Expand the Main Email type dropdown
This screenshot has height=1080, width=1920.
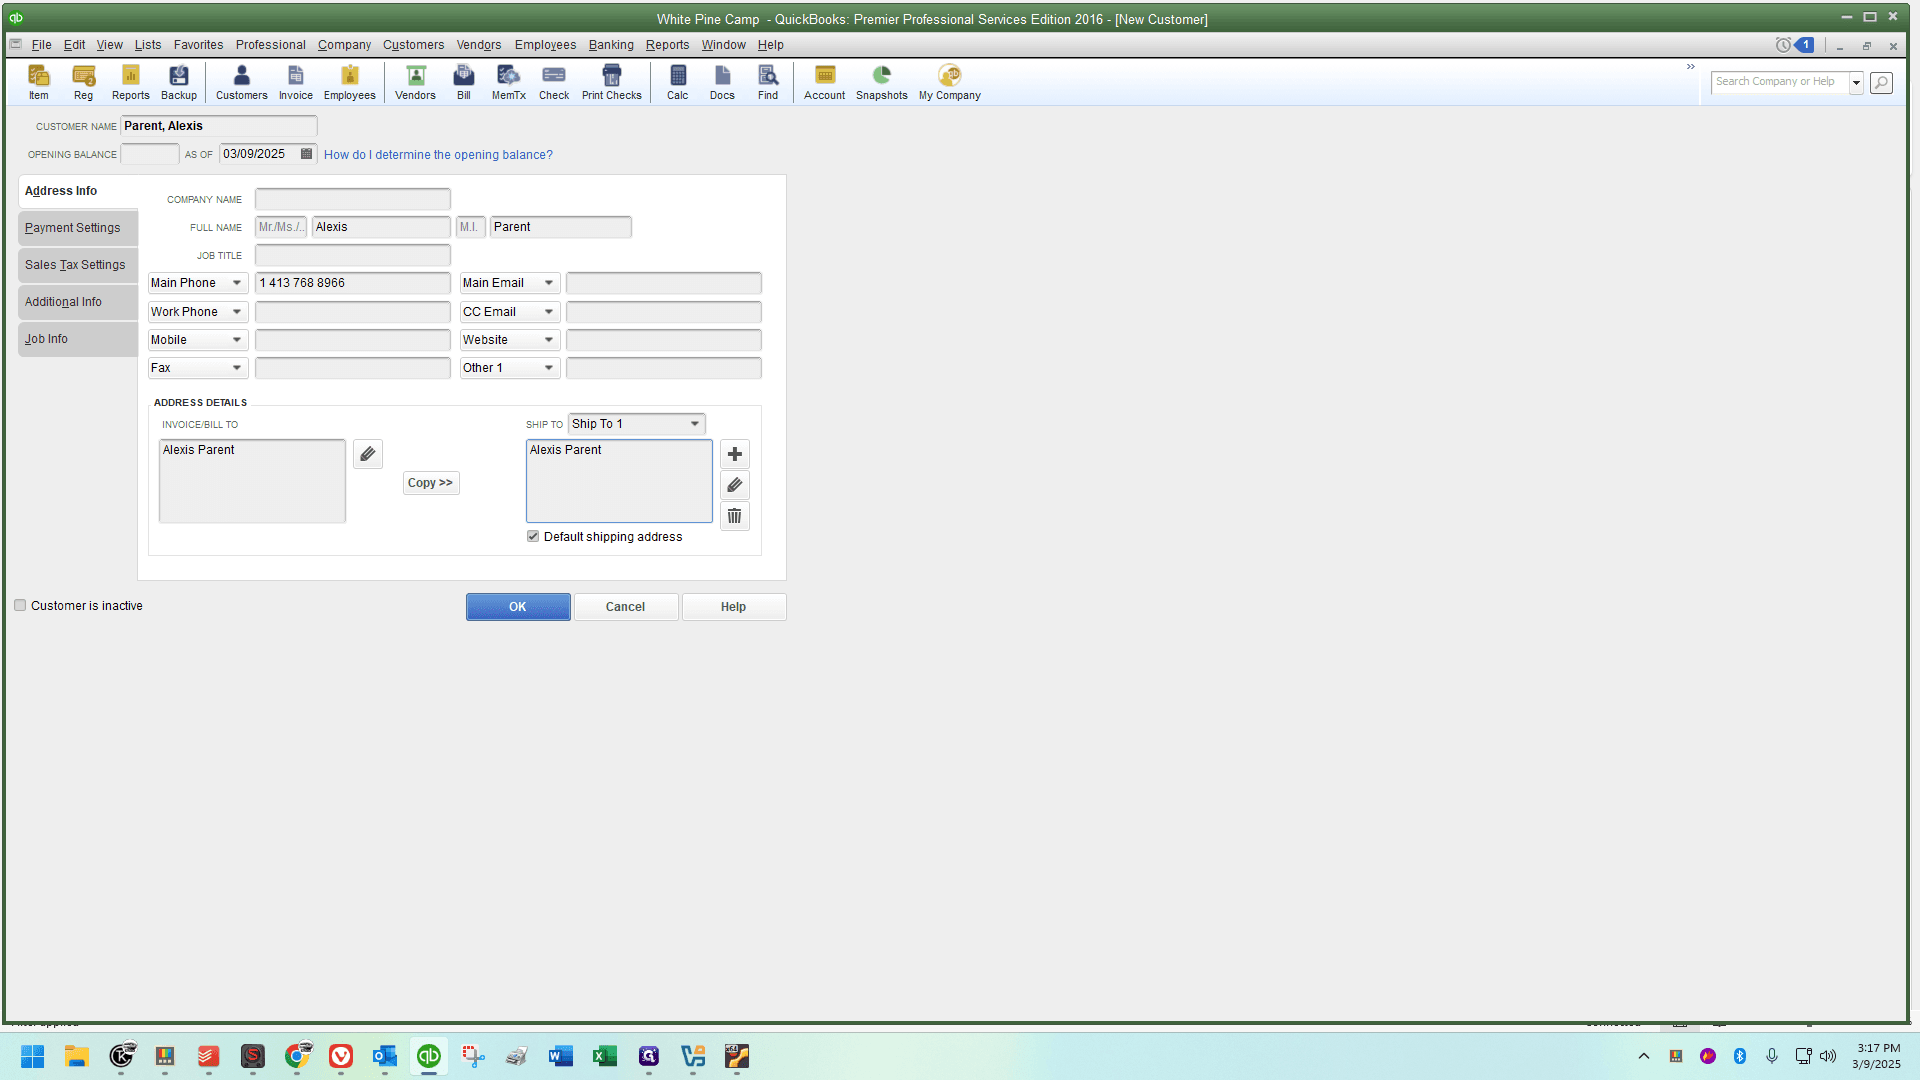[x=549, y=283]
